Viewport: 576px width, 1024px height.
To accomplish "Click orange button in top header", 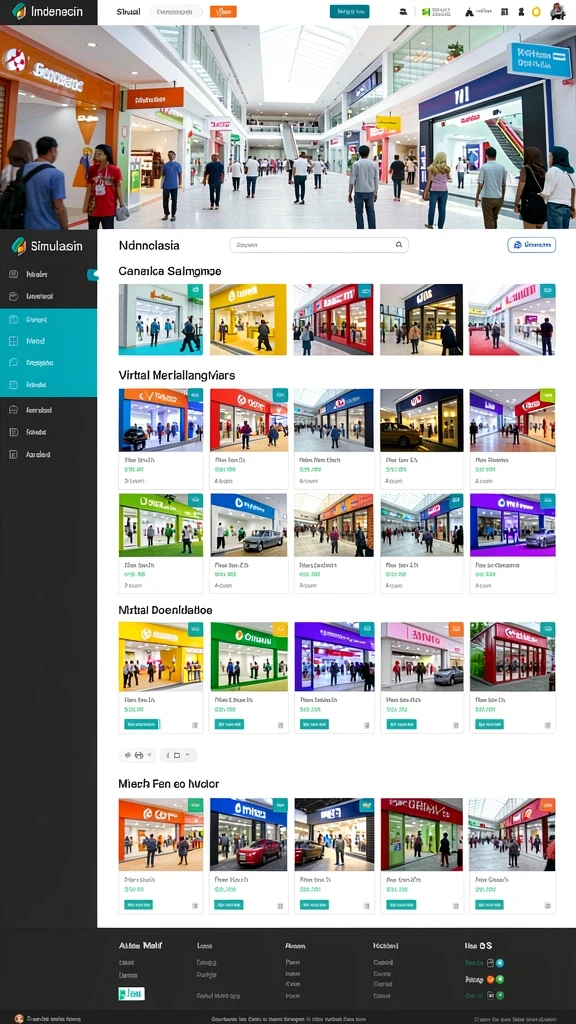I will point(223,11).
